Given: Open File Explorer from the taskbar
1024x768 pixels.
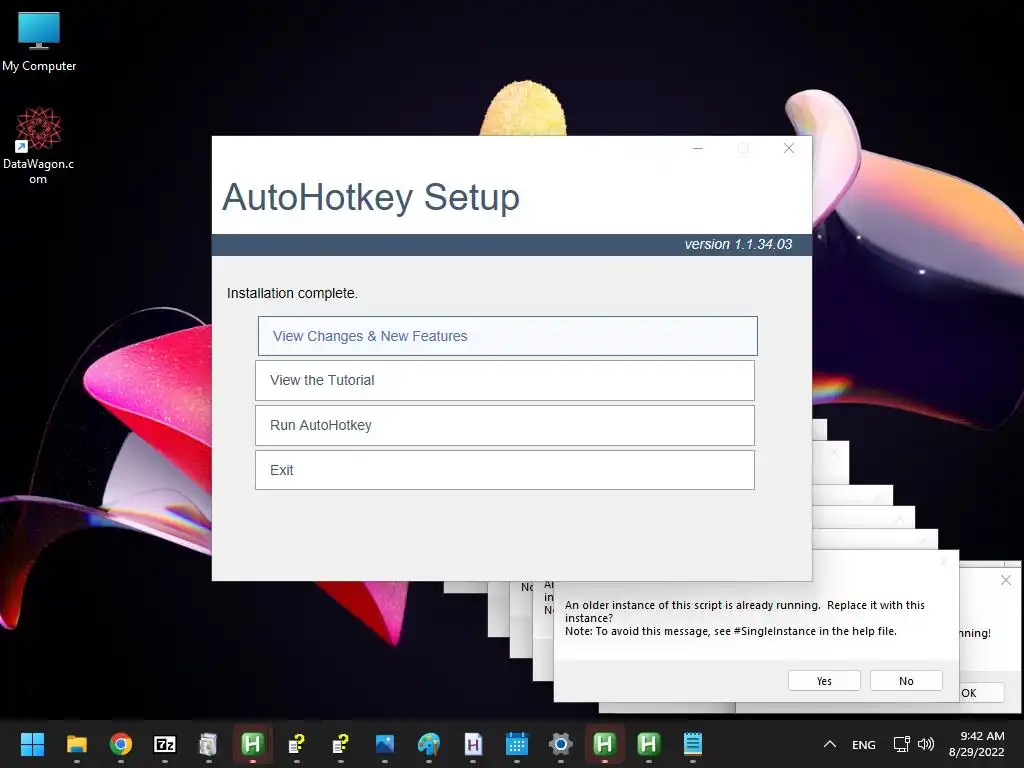Looking at the screenshot, I should point(76,744).
